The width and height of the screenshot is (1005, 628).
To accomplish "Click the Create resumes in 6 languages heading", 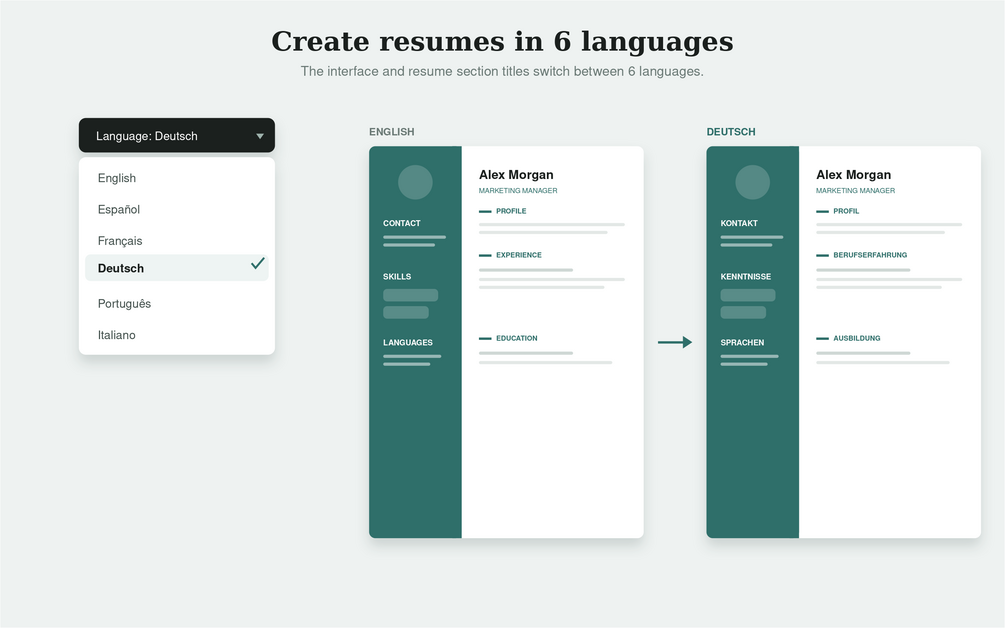I will 502,42.
